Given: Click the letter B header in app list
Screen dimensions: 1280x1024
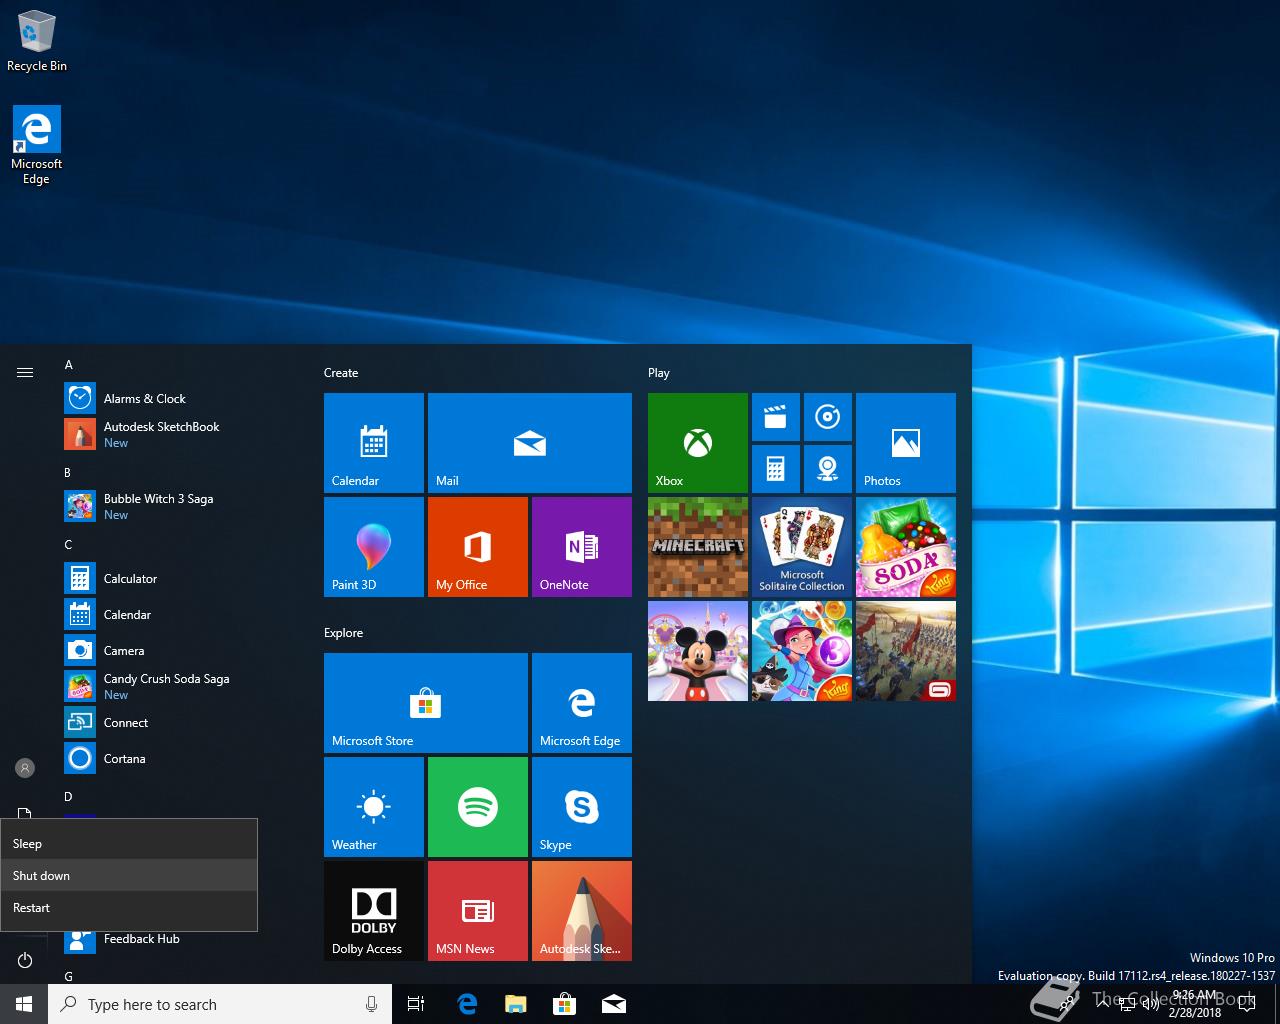Looking at the screenshot, I should [68, 472].
